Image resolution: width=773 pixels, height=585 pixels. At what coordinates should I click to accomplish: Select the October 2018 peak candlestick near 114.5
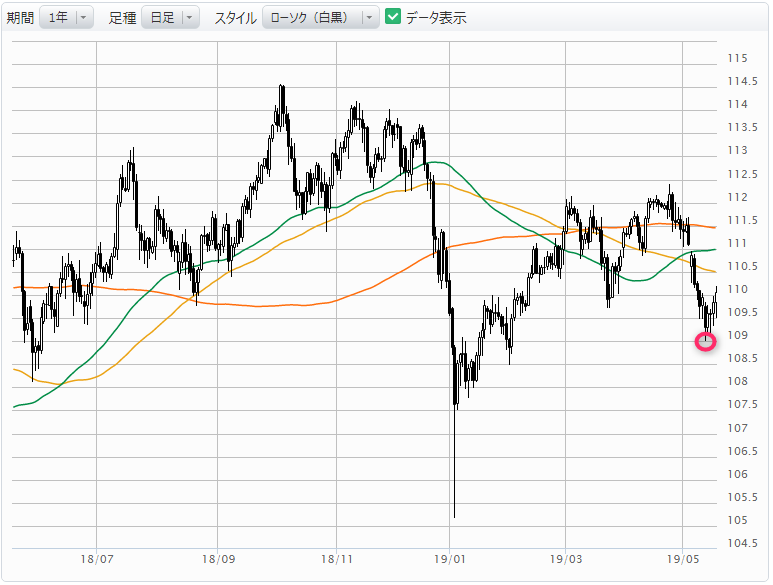(x=281, y=106)
